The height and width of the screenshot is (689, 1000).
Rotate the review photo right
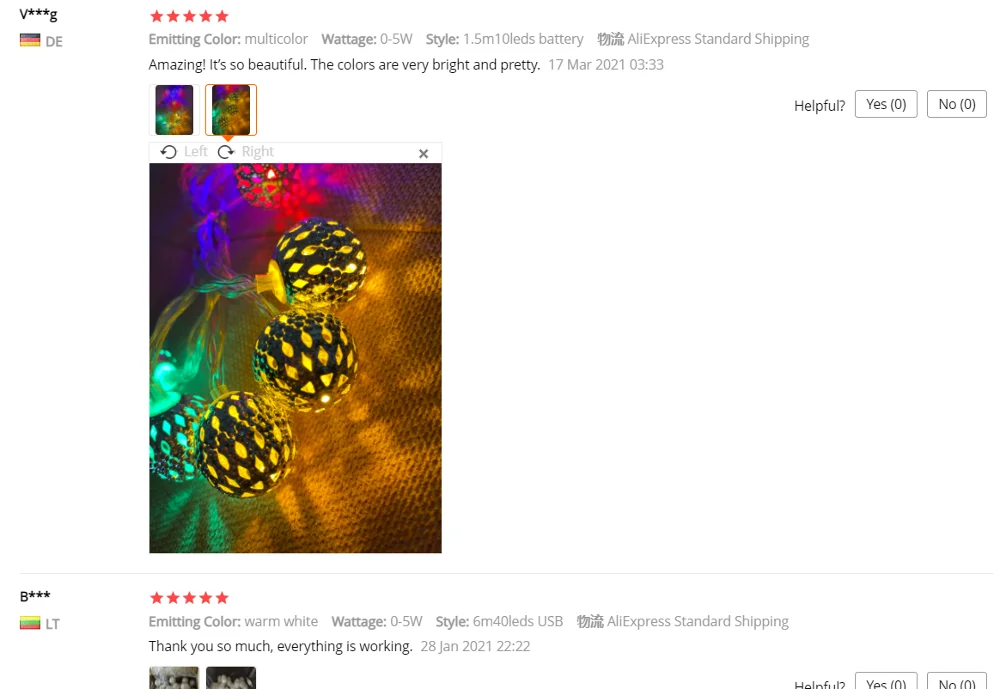[246, 152]
